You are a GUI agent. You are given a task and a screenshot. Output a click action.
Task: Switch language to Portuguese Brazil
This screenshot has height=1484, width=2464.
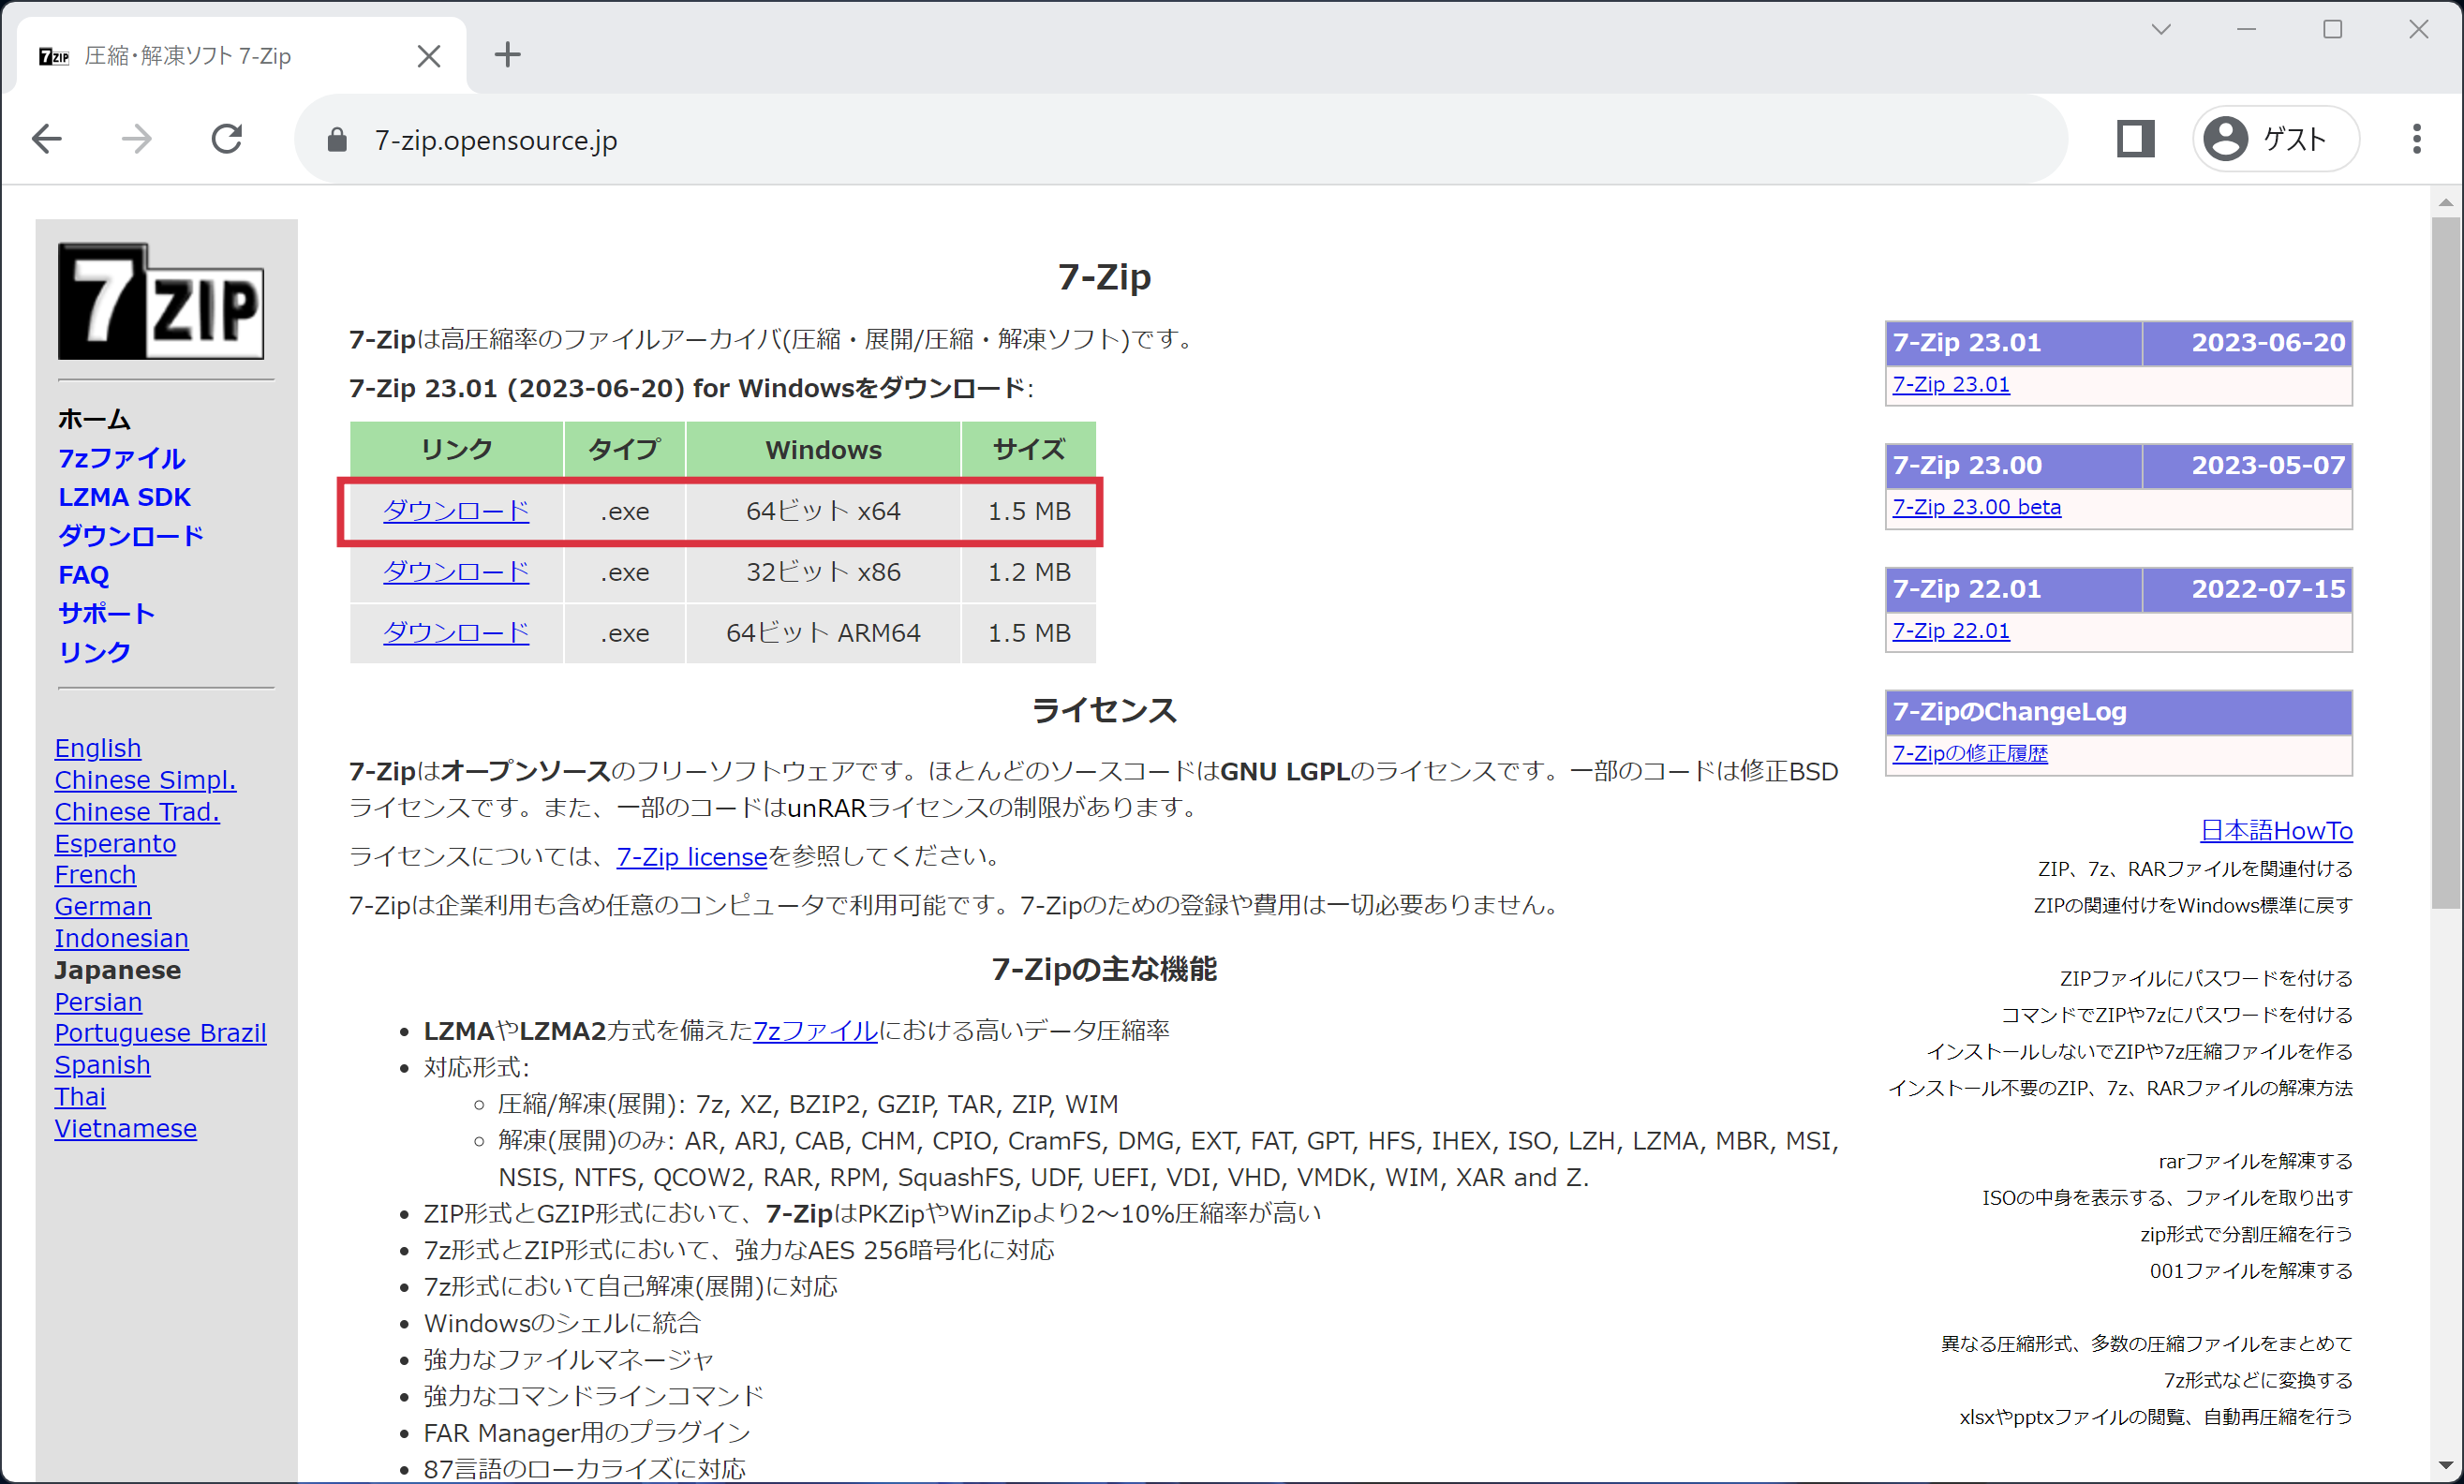pyautogui.click(x=160, y=1033)
